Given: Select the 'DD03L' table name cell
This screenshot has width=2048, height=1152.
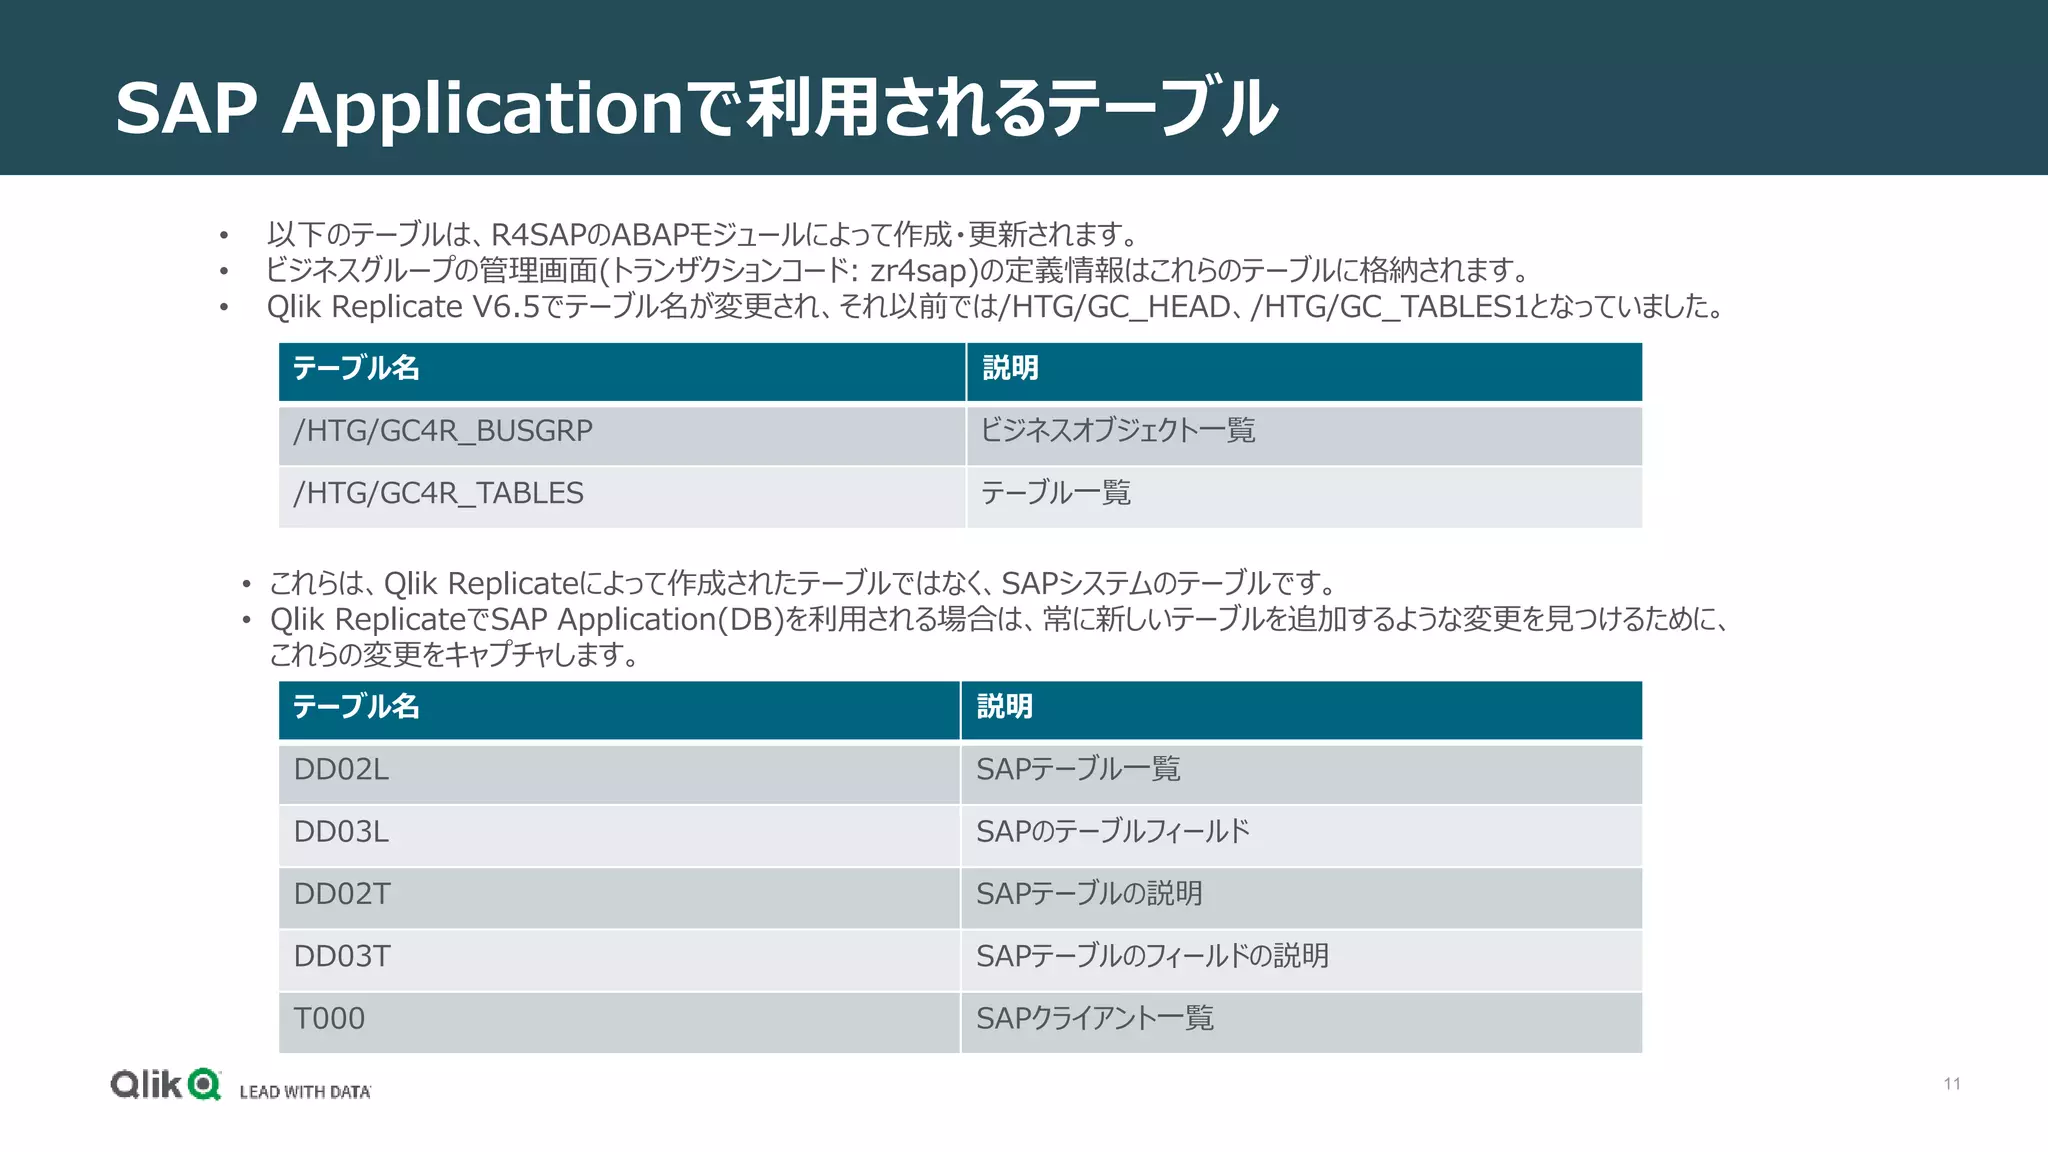Looking at the screenshot, I should [x=619, y=835].
